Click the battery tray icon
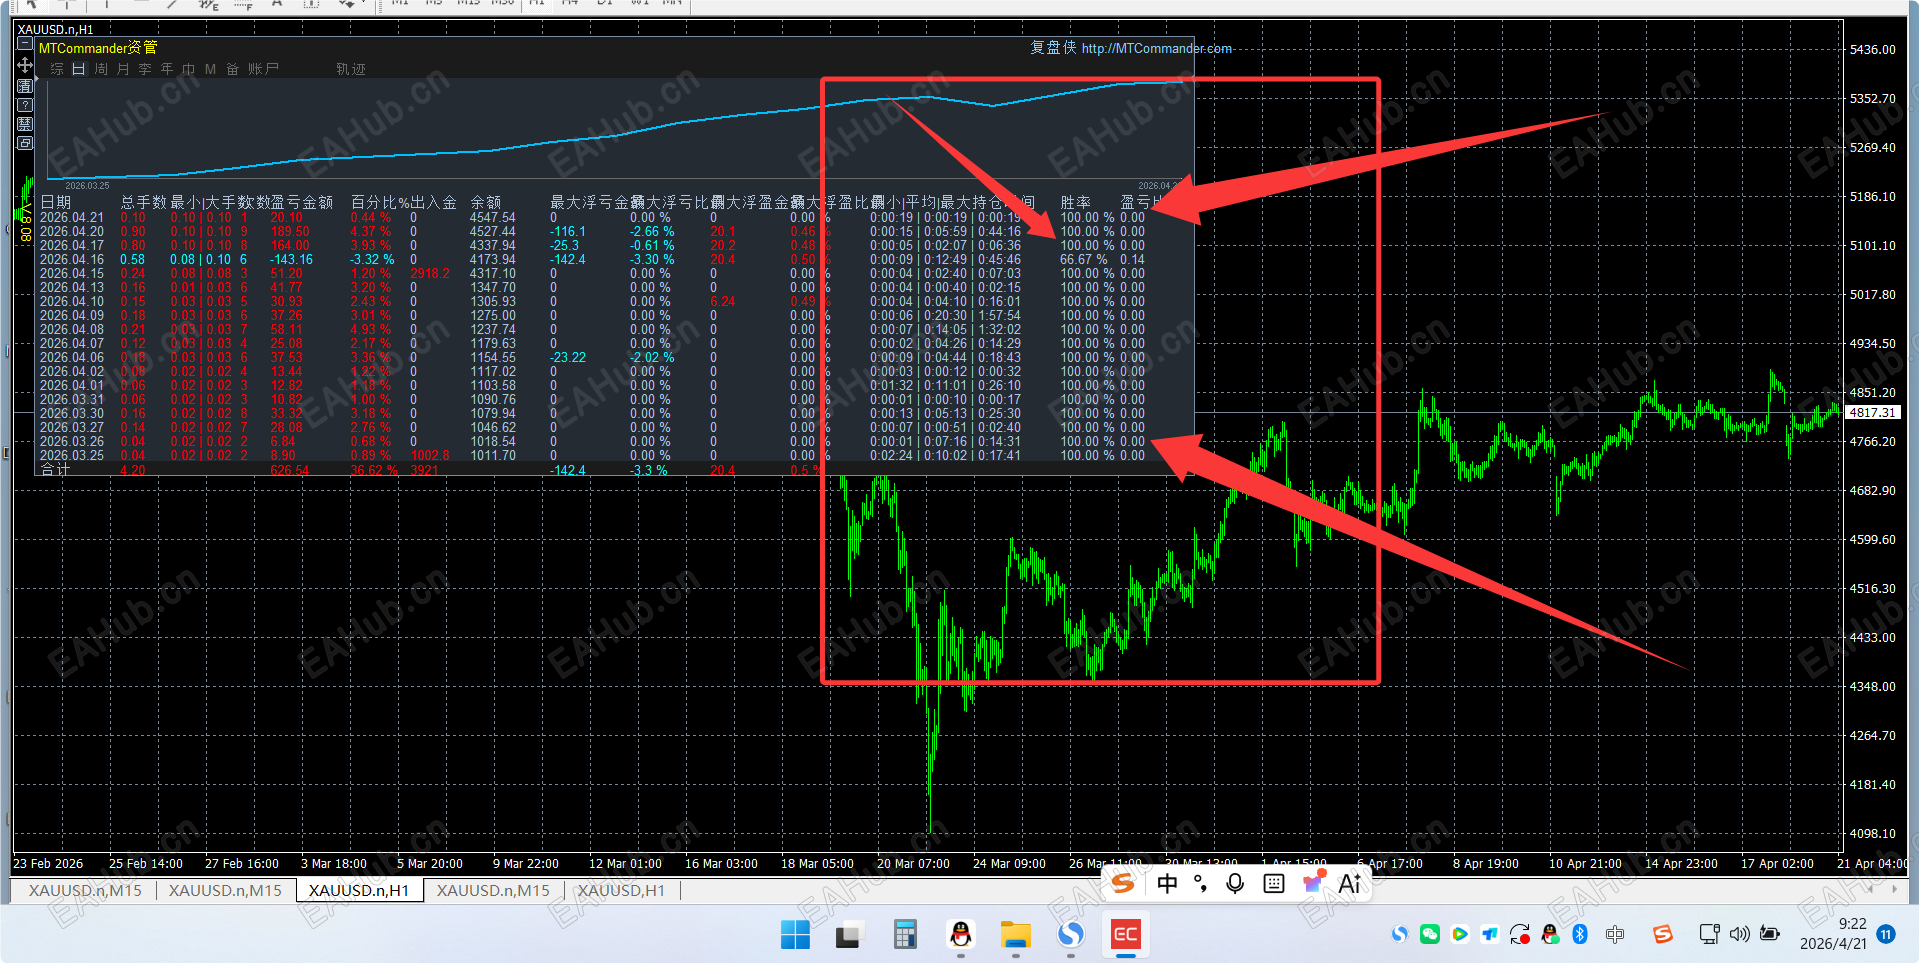1919x963 pixels. click(1770, 934)
